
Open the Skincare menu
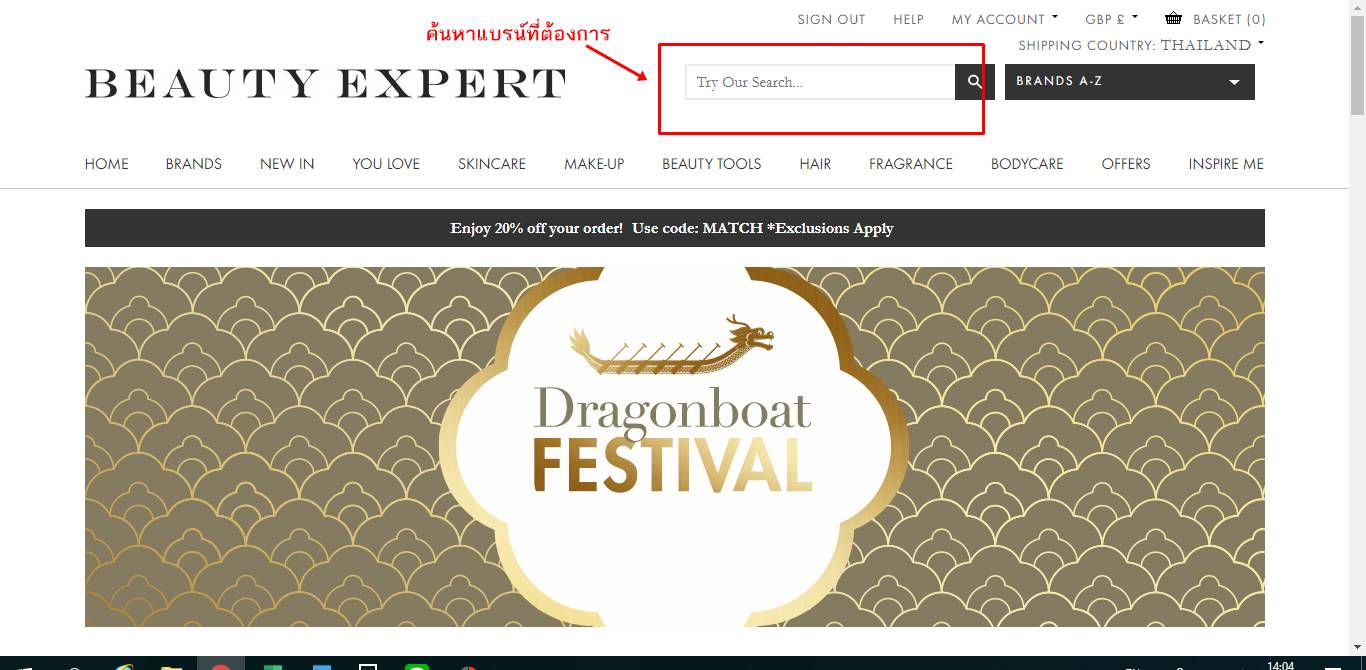(492, 164)
